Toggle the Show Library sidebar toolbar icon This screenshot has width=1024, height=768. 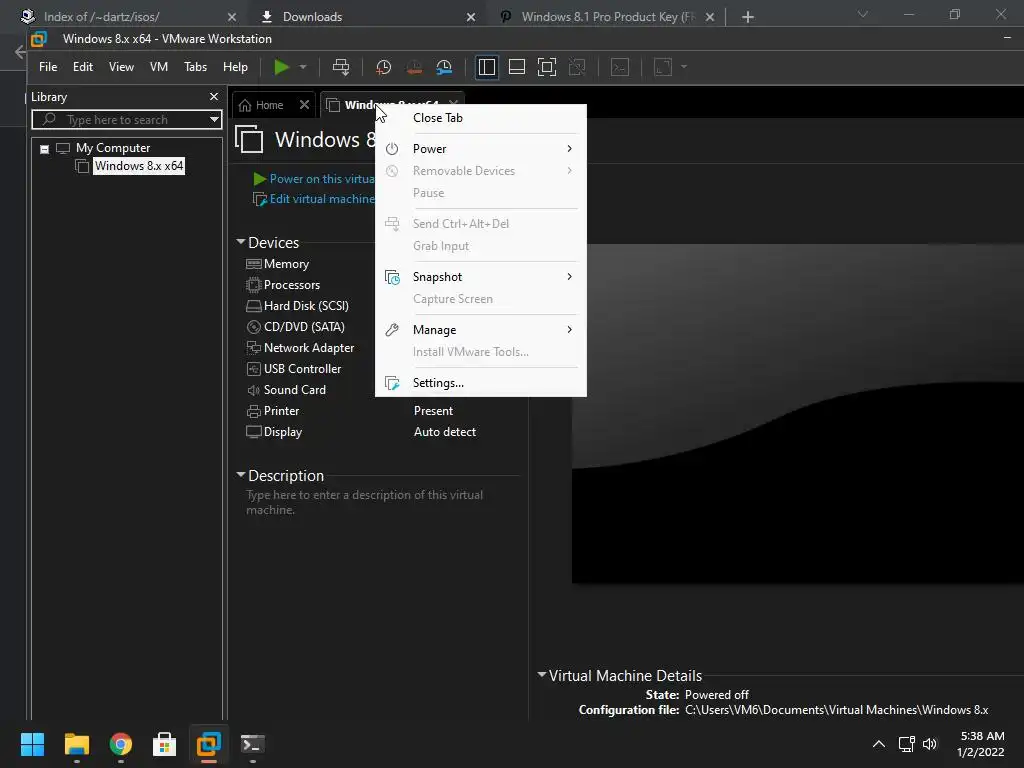[x=487, y=67]
